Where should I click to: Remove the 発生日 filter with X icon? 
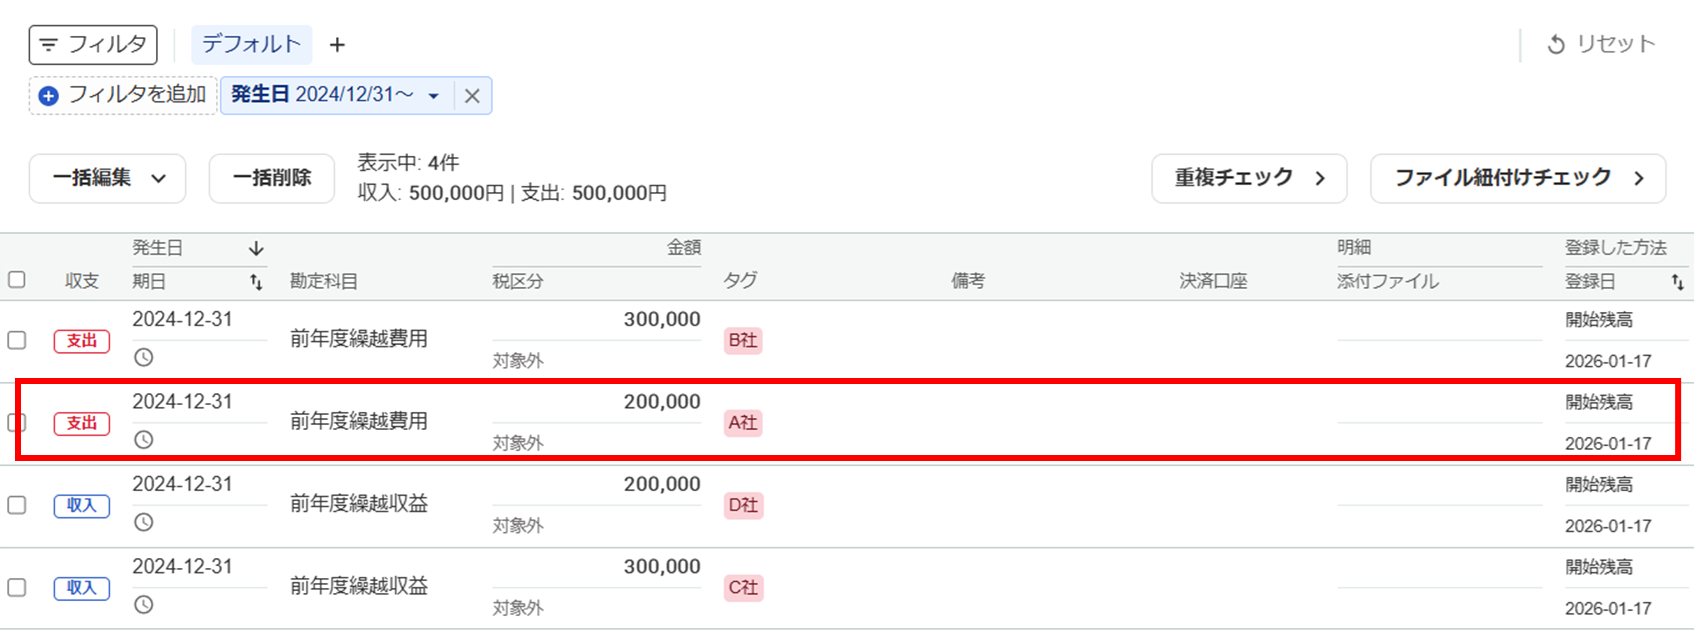[472, 96]
